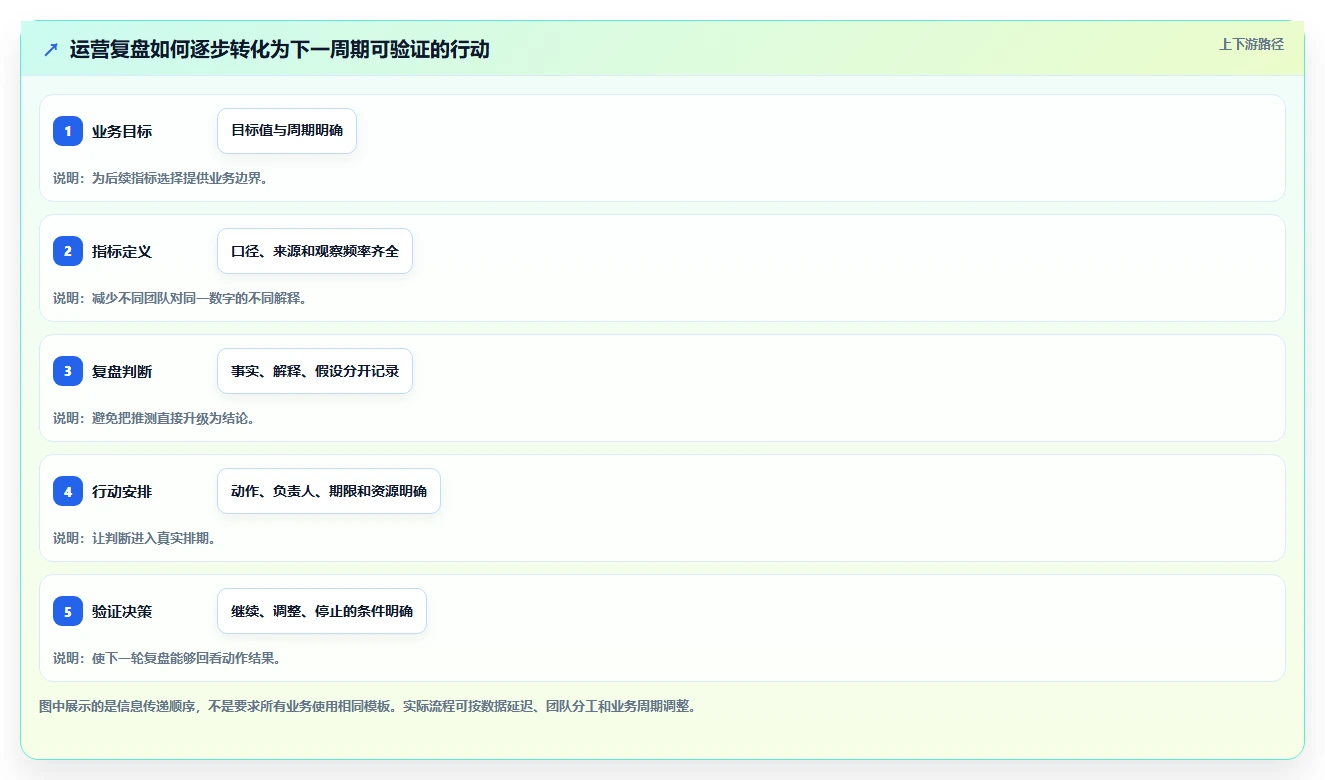This screenshot has height=780, width=1325.
Task: Click the footer text 图中展示的是信息传递顺序
Action: point(117,706)
